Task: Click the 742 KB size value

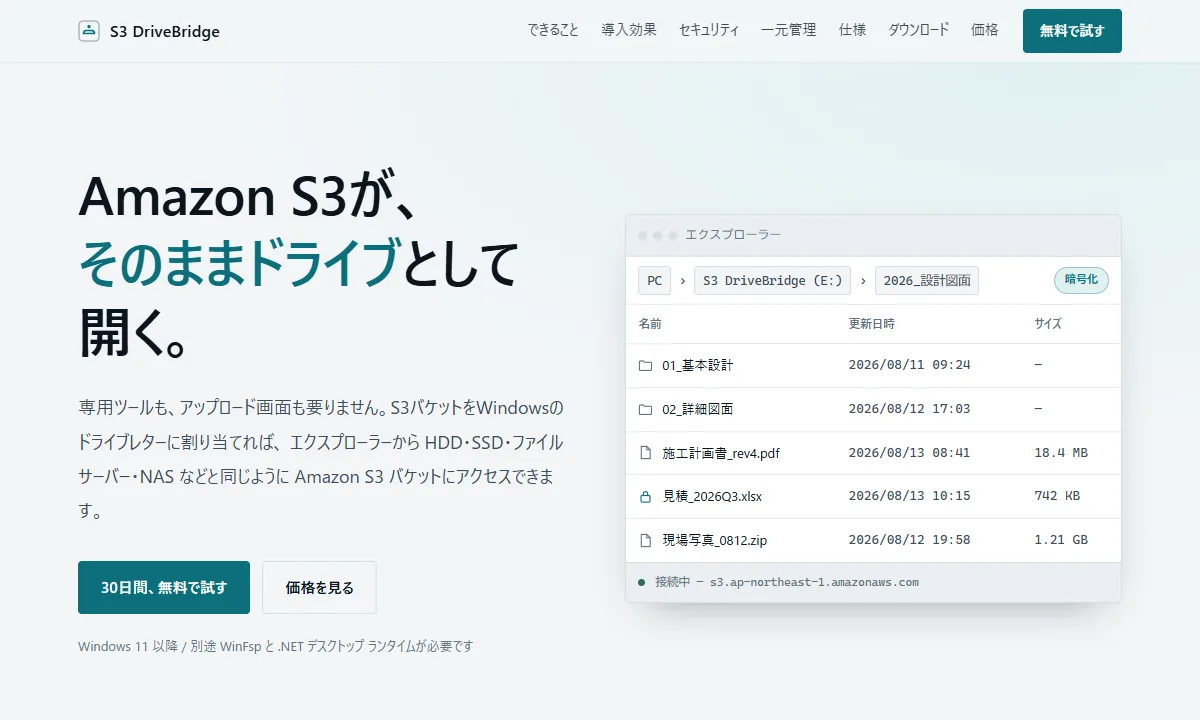Action: (1057, 496)
